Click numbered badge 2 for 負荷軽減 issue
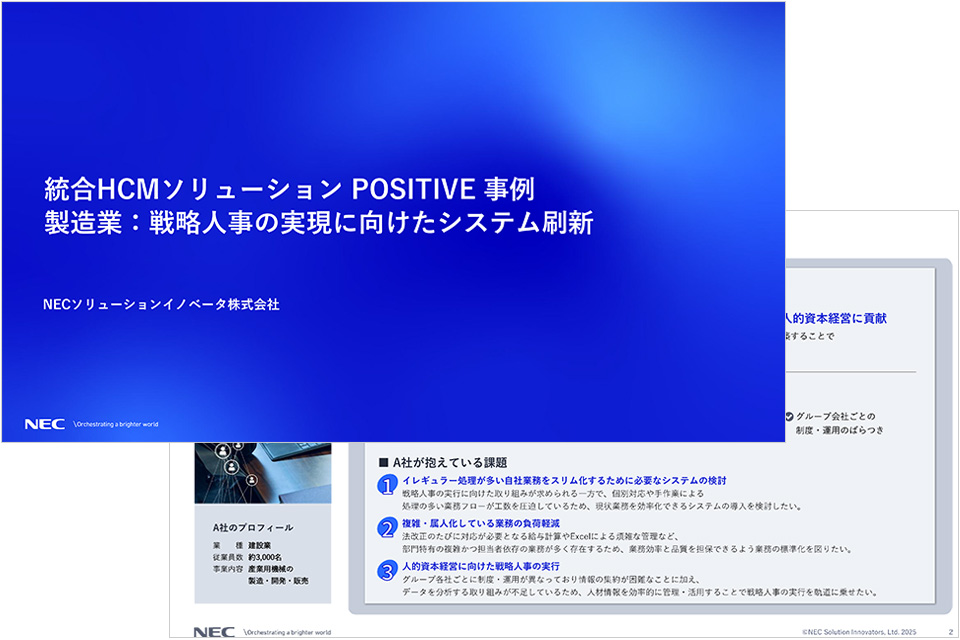960x640 pixels. 387,527
